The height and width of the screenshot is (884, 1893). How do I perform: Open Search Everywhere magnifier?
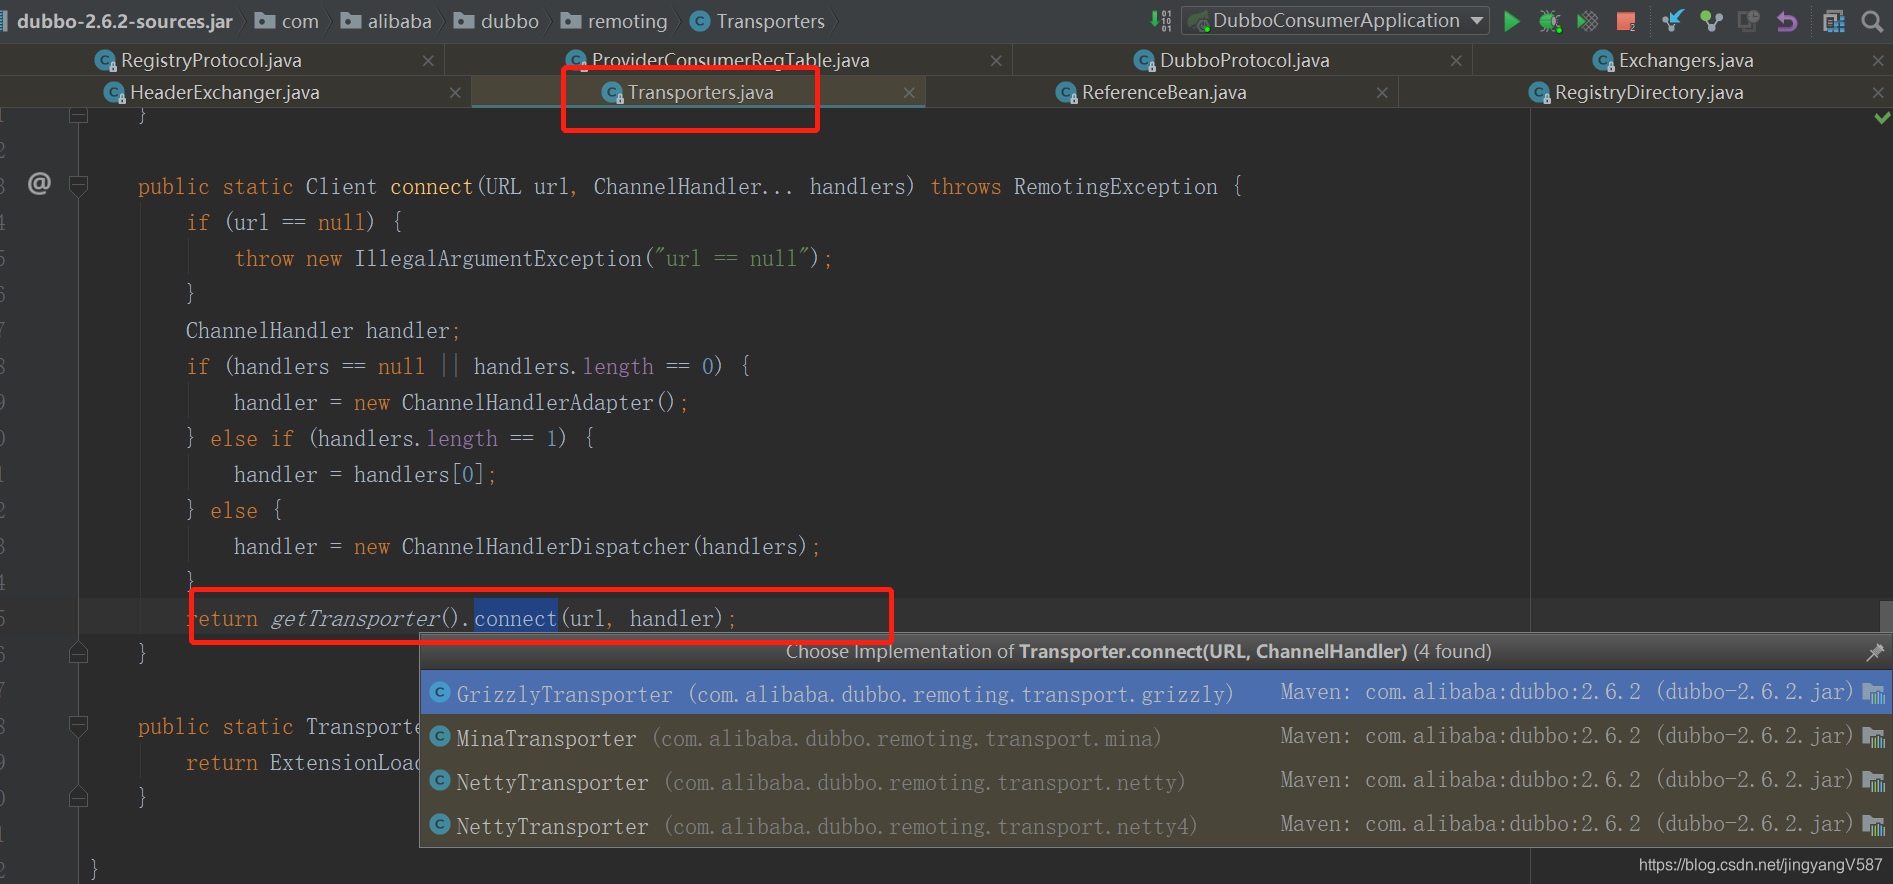(x=1872, y=21)
